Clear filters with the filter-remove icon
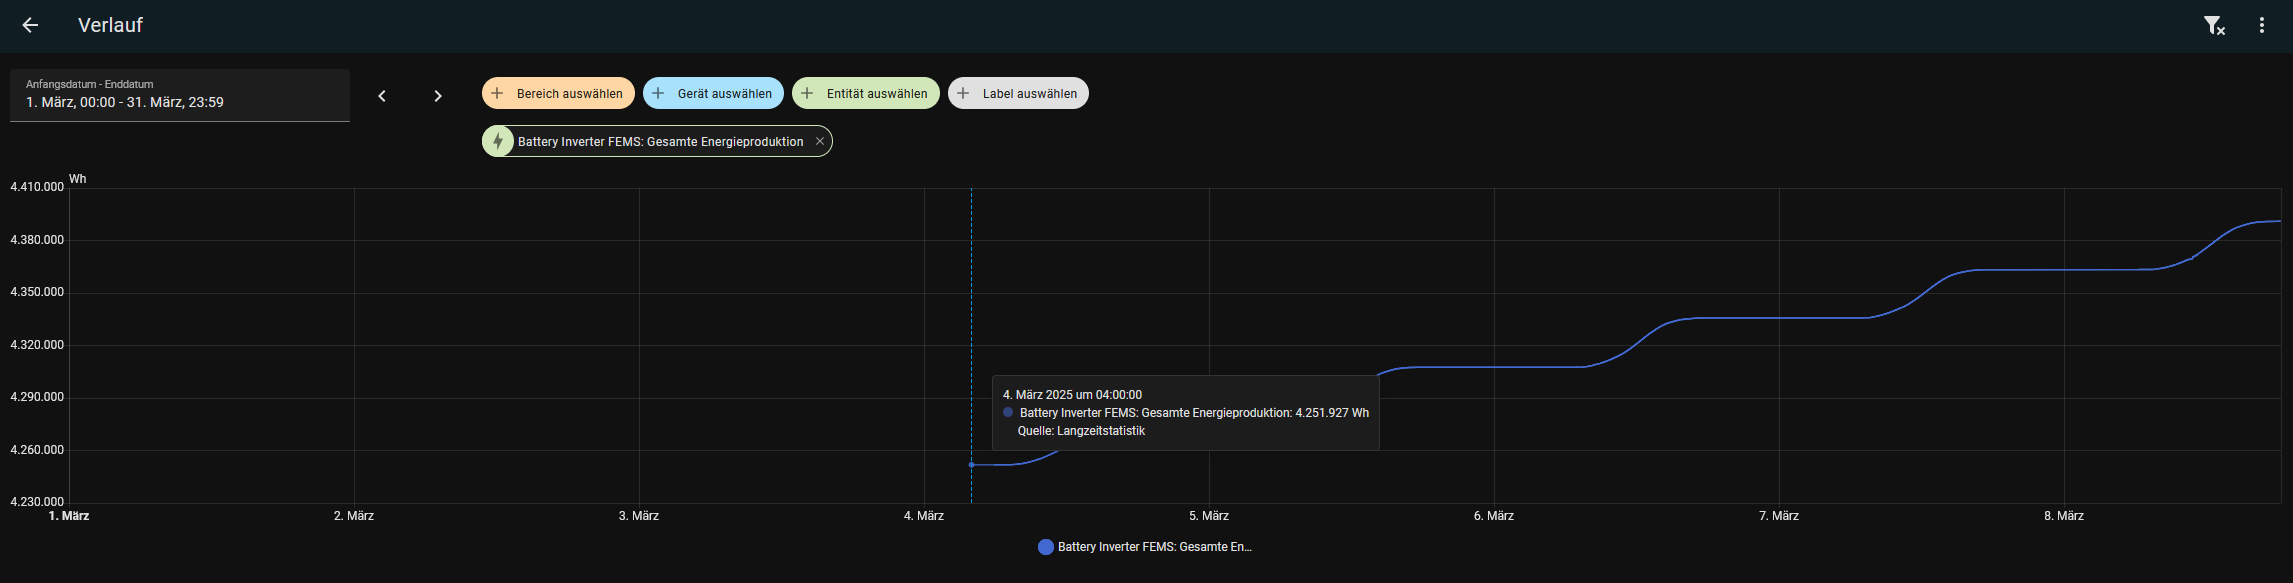The height and width of the screenshot is (583, 2293). tap(2214, 26)
